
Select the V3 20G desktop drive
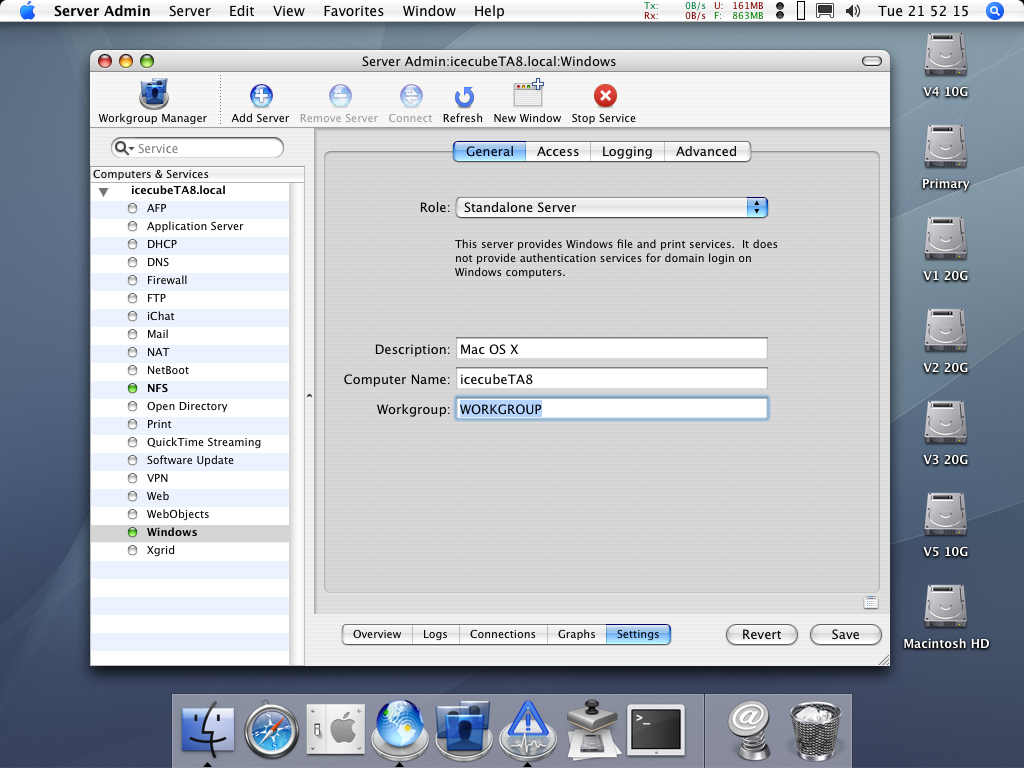click(945, 424)
